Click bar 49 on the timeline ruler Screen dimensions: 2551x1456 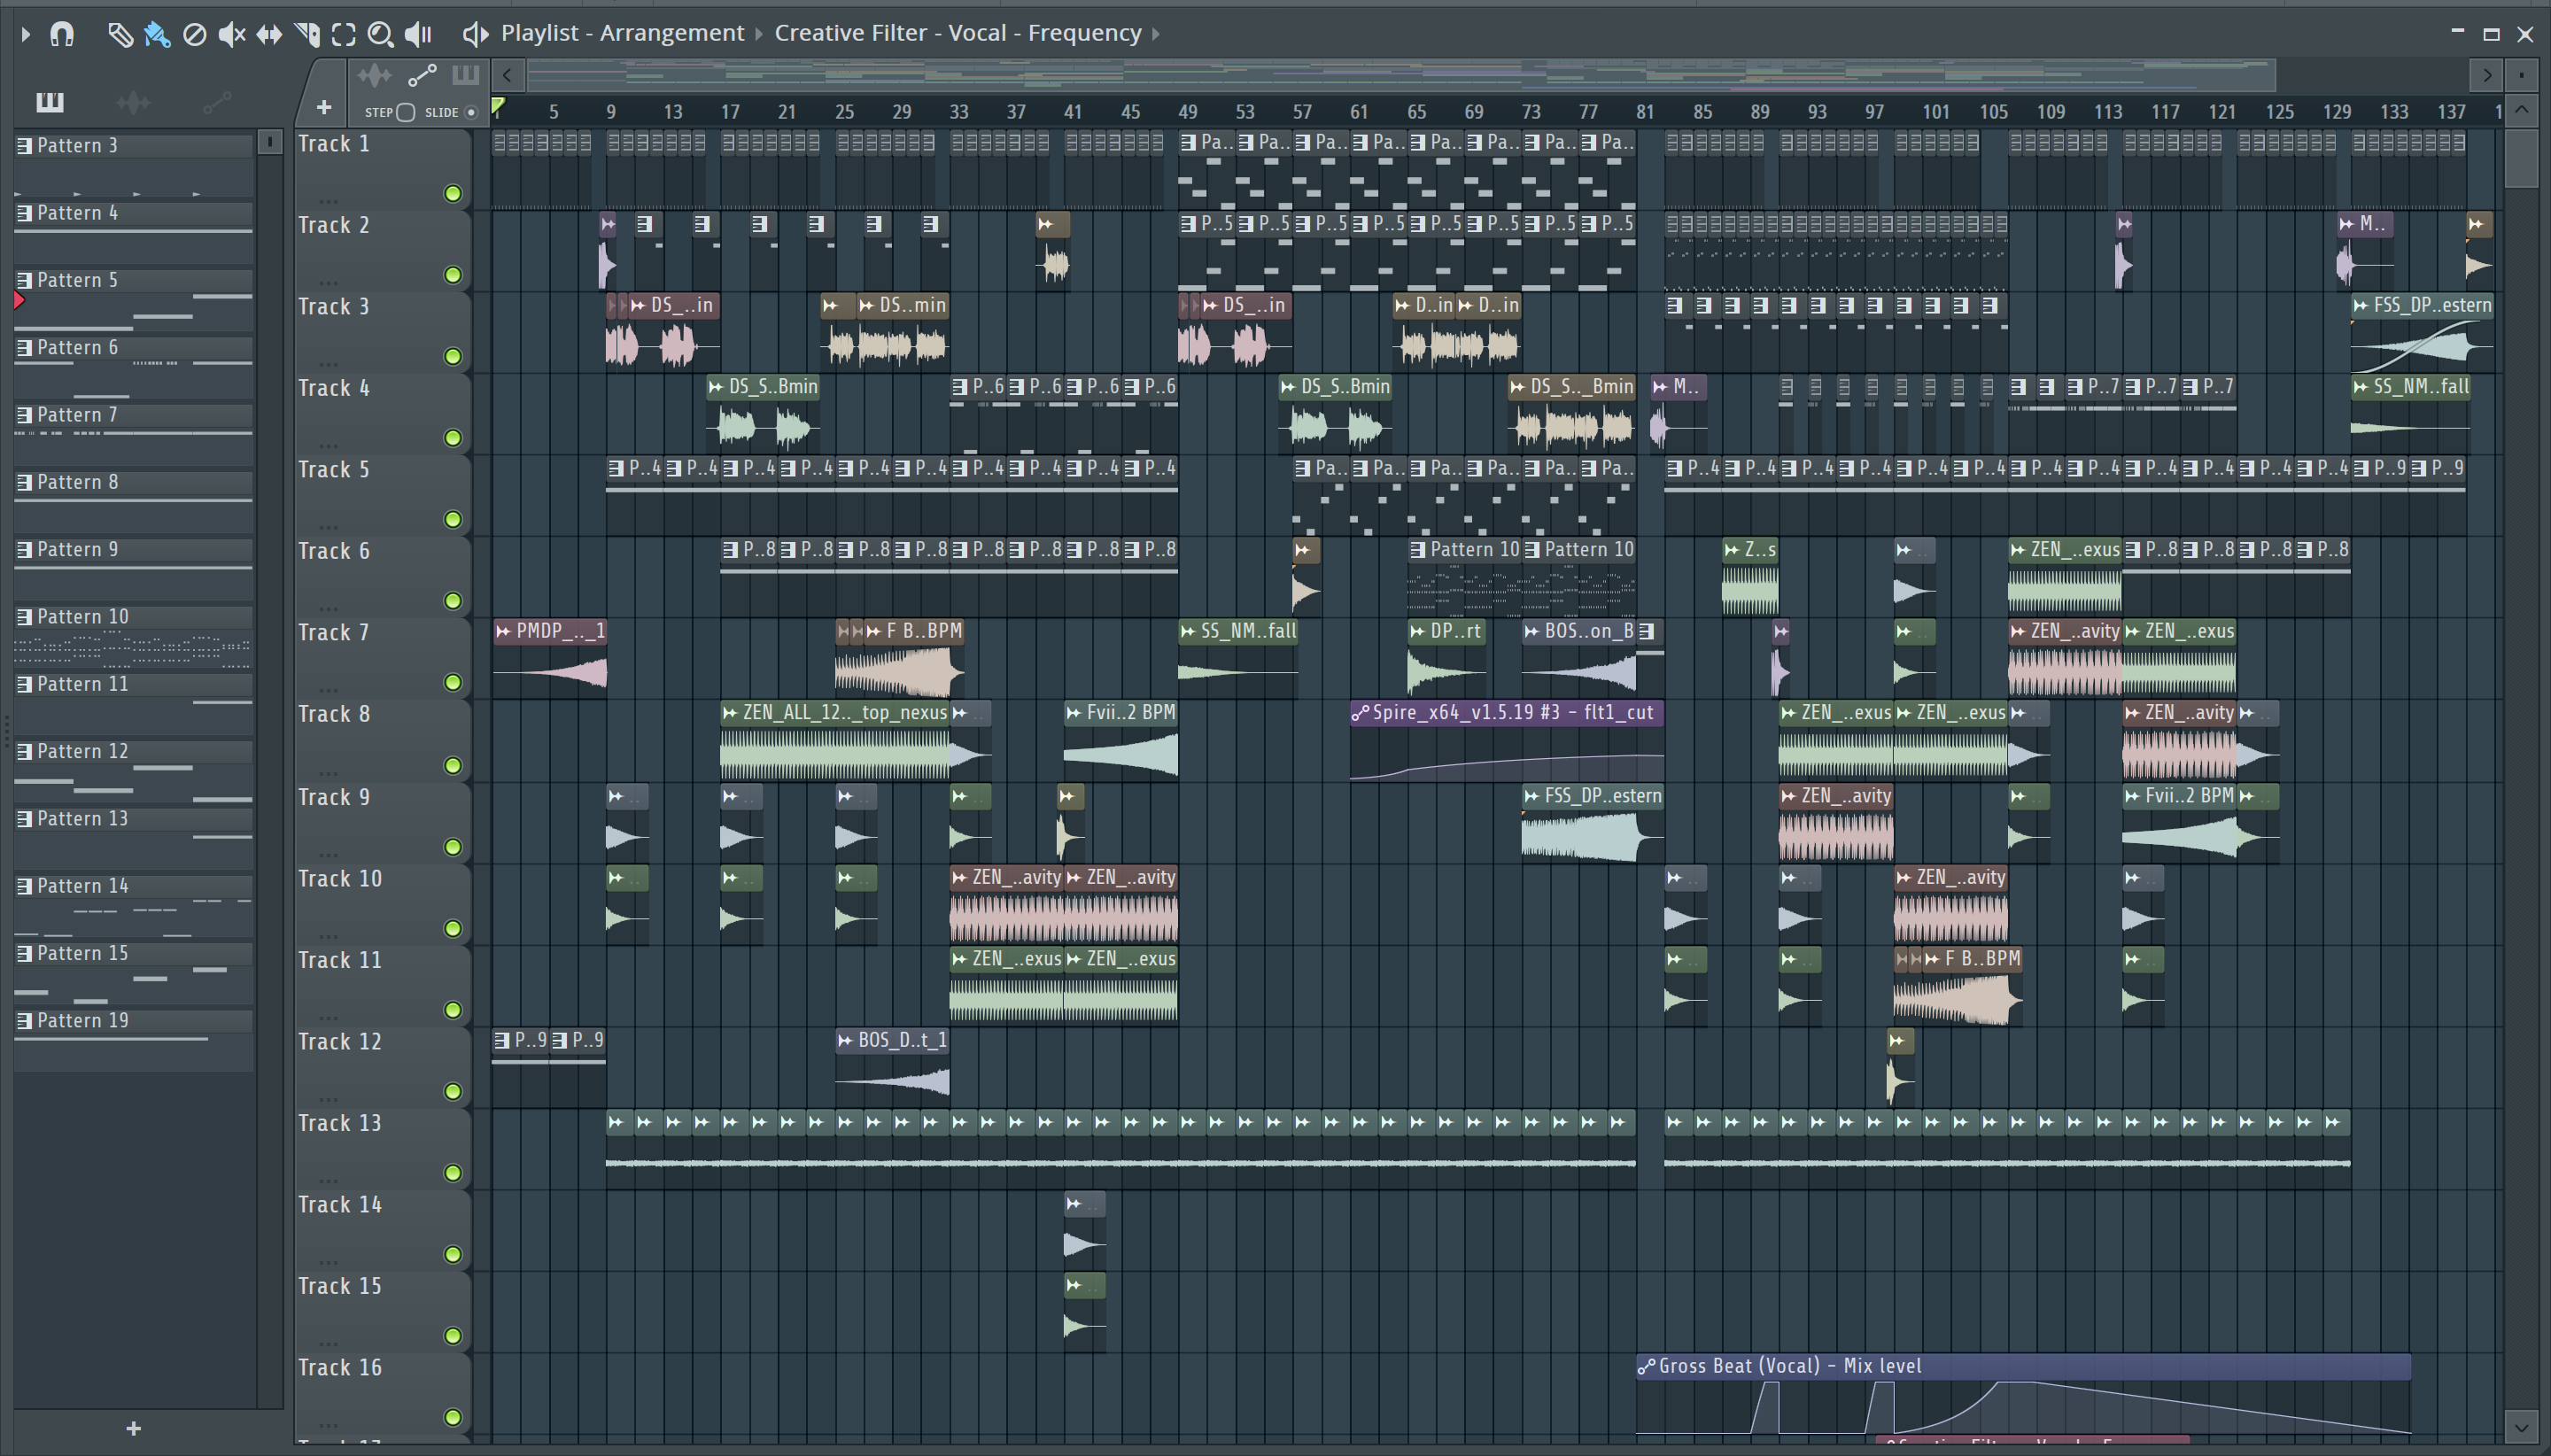(x=1187, y=112)
